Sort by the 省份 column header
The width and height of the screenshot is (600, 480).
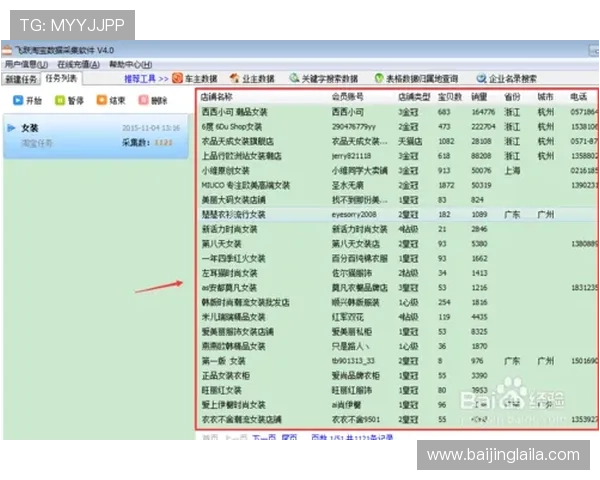pyautogui.click(x=512, y=97)
